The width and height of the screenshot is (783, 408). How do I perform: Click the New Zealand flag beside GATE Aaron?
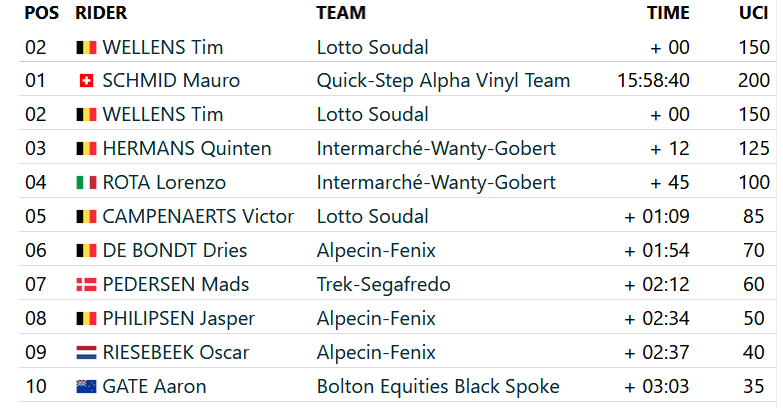coord(86,387)
